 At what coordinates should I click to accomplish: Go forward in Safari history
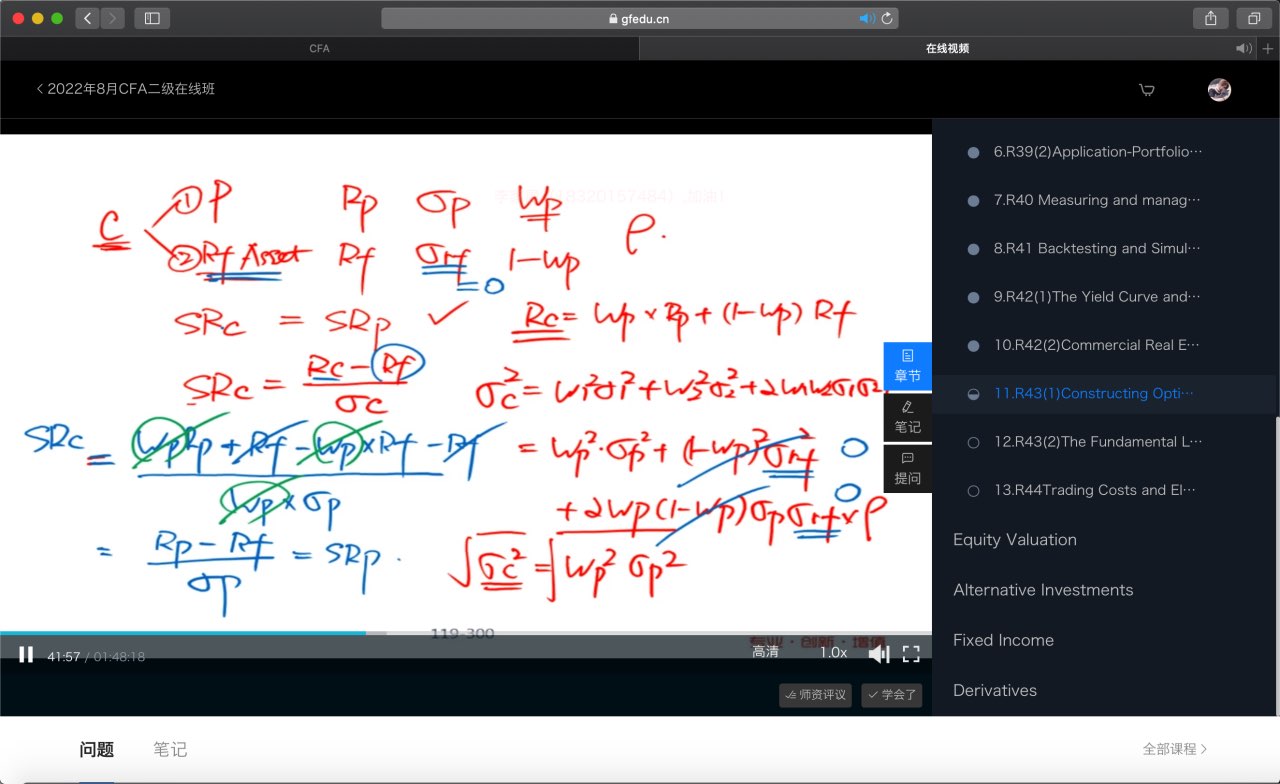pyautogui.click(x=112, y=18)
